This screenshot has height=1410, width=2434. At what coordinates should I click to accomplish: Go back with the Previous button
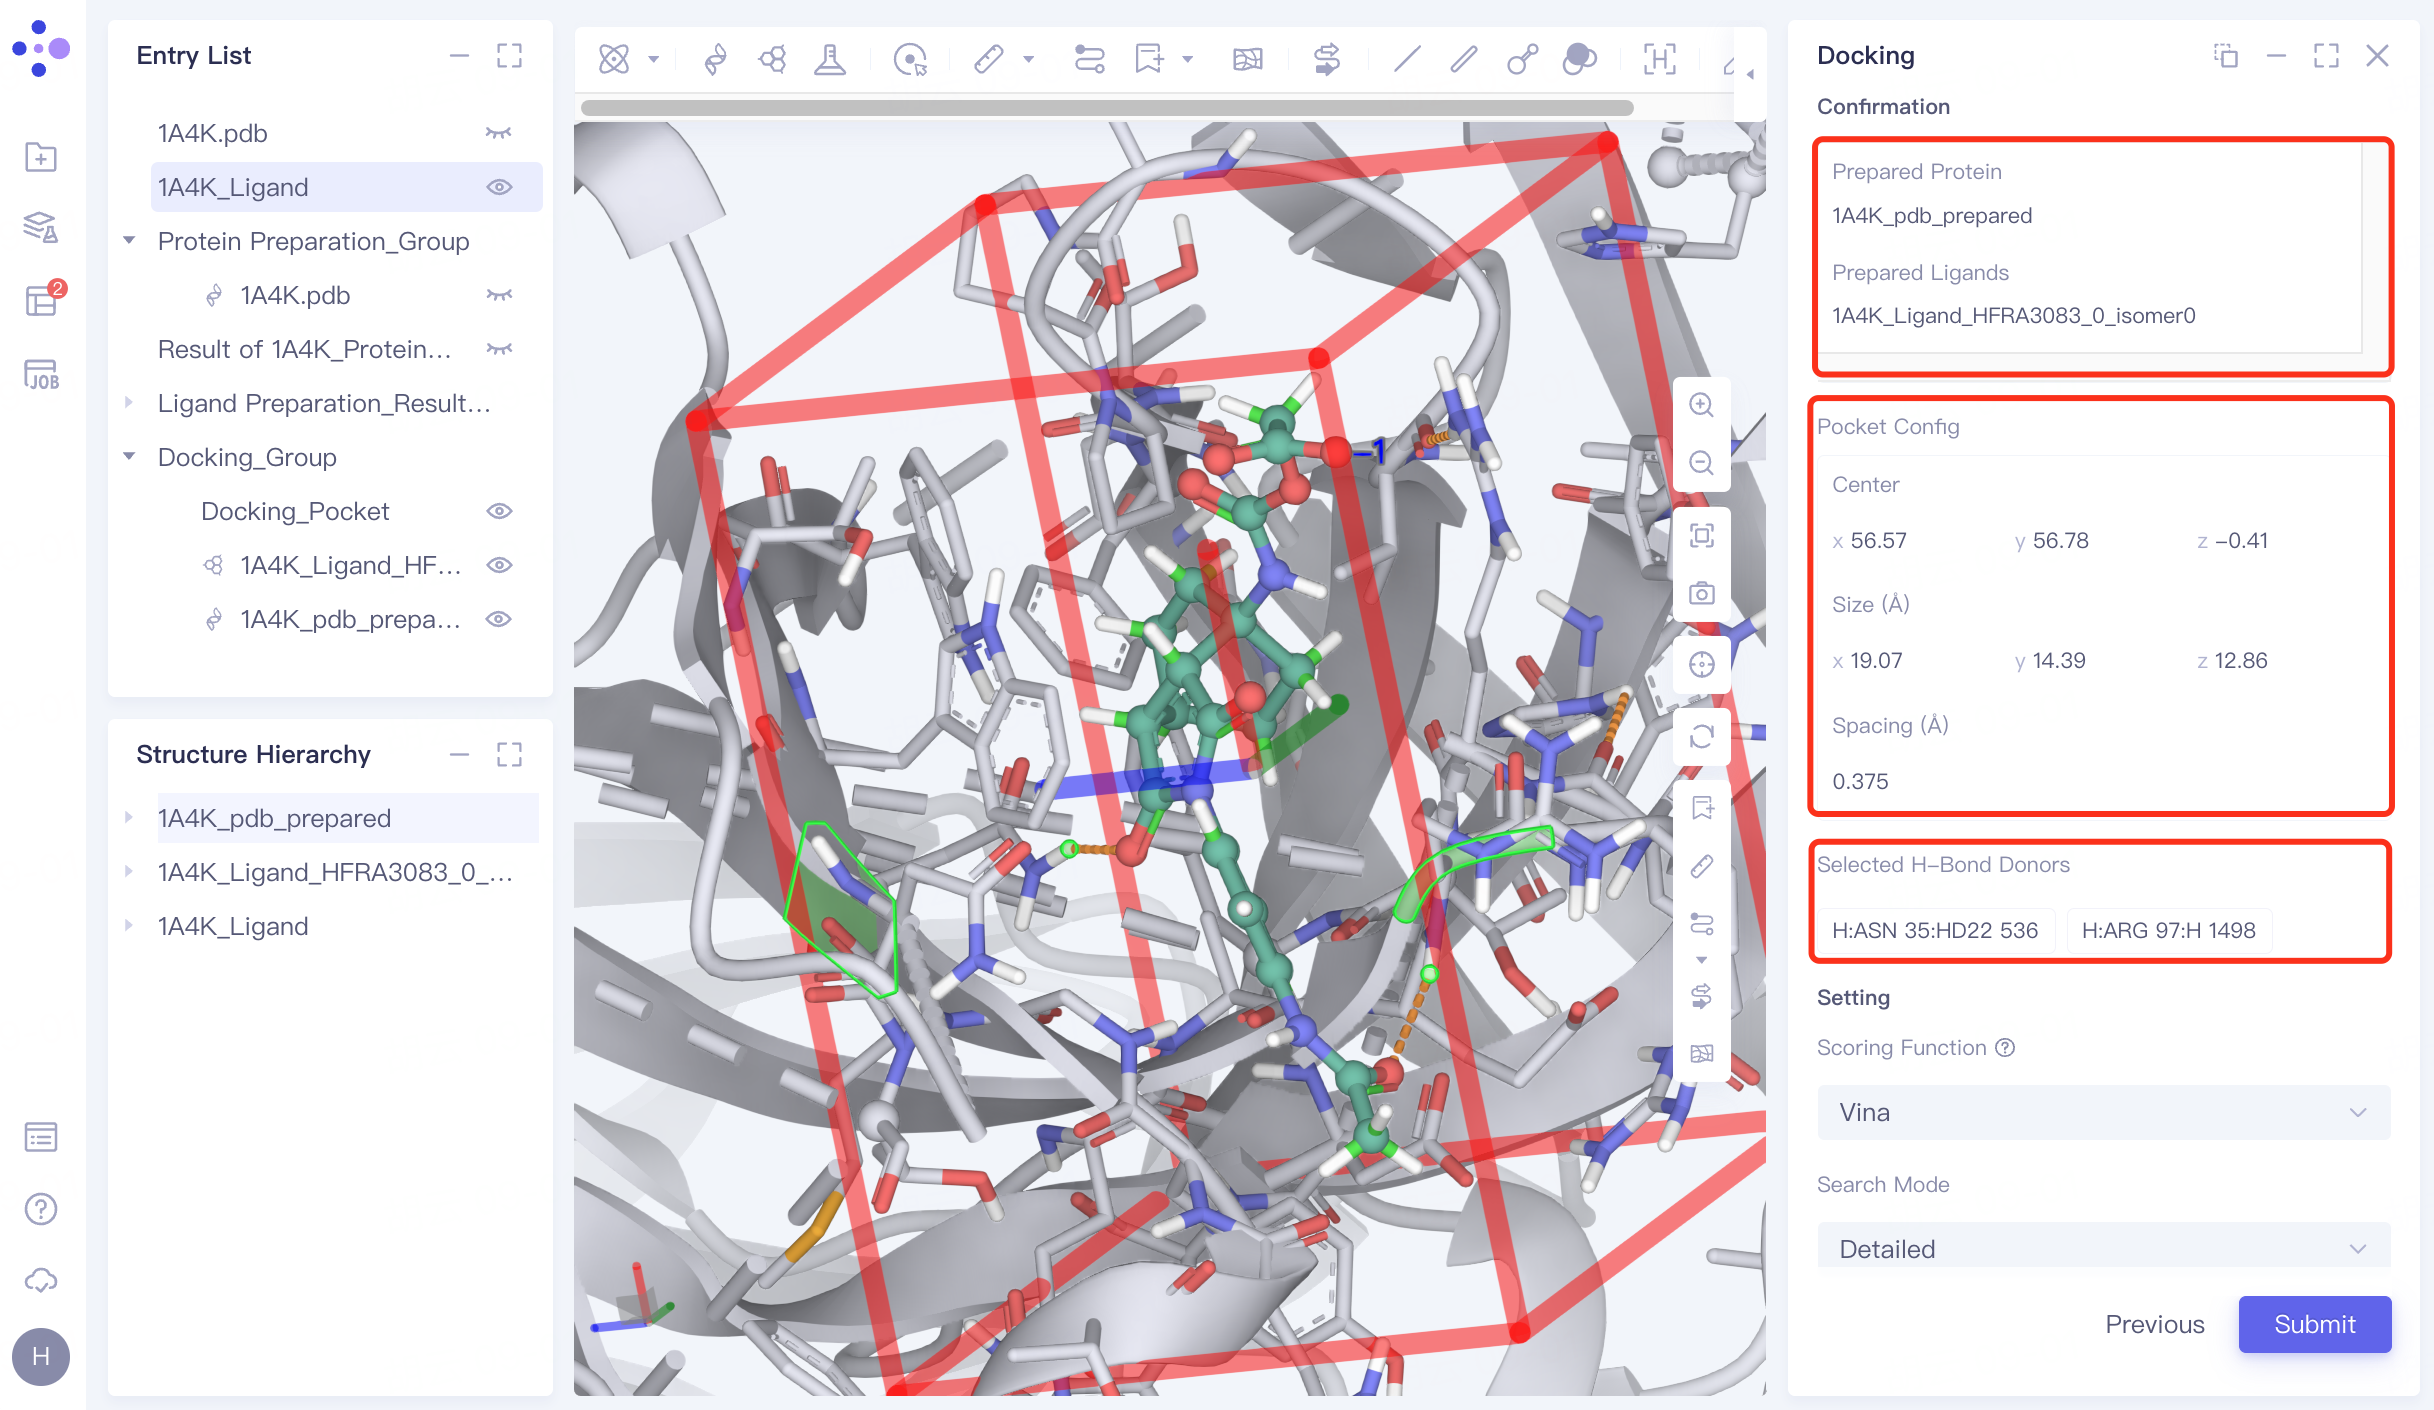tap(2155, 1324)
